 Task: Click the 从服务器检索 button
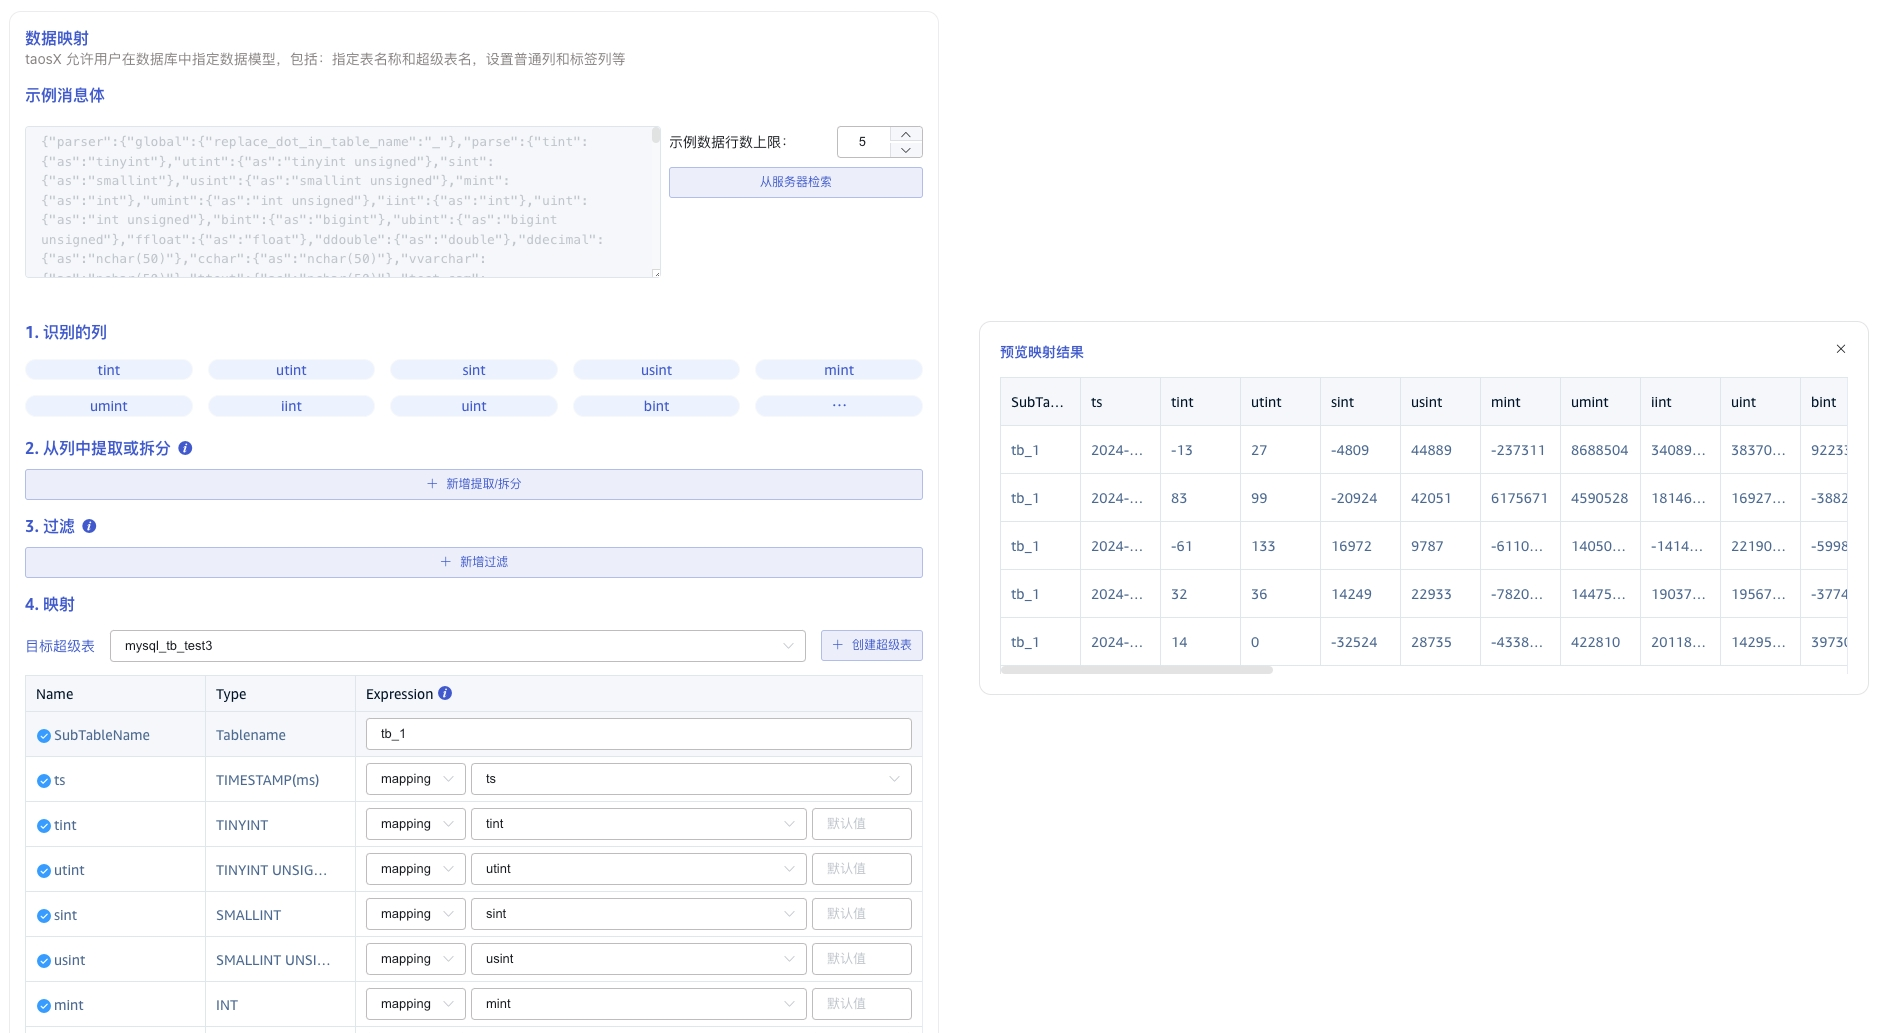pos(795,182)
